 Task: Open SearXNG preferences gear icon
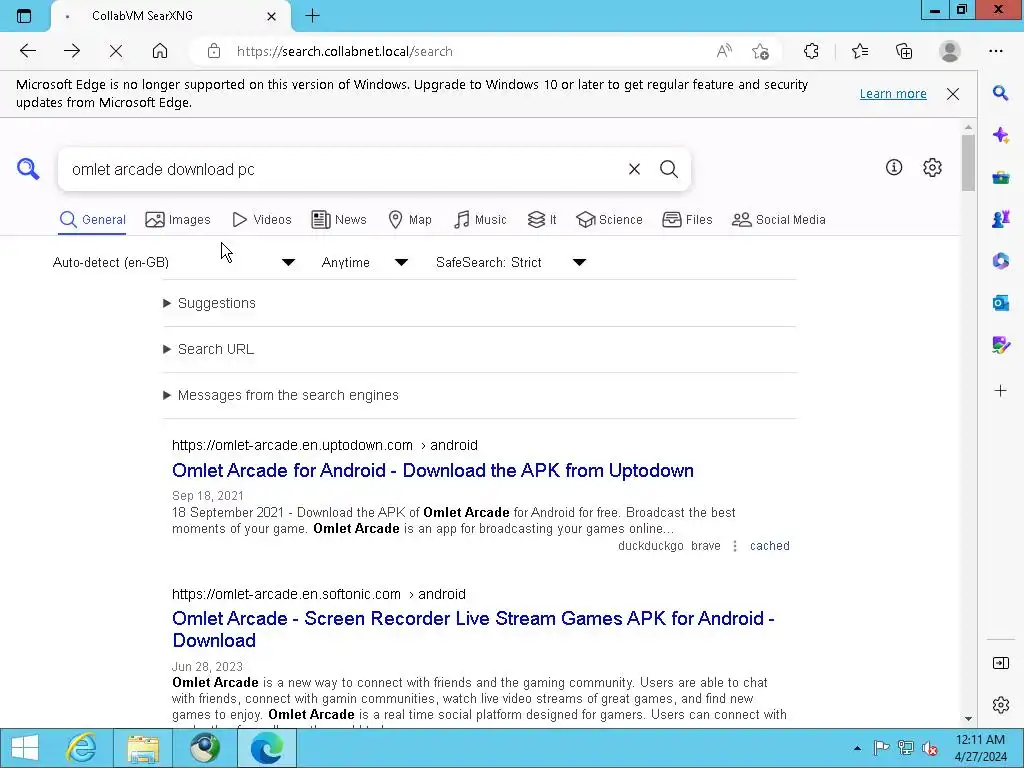click(x=933, y=167)
